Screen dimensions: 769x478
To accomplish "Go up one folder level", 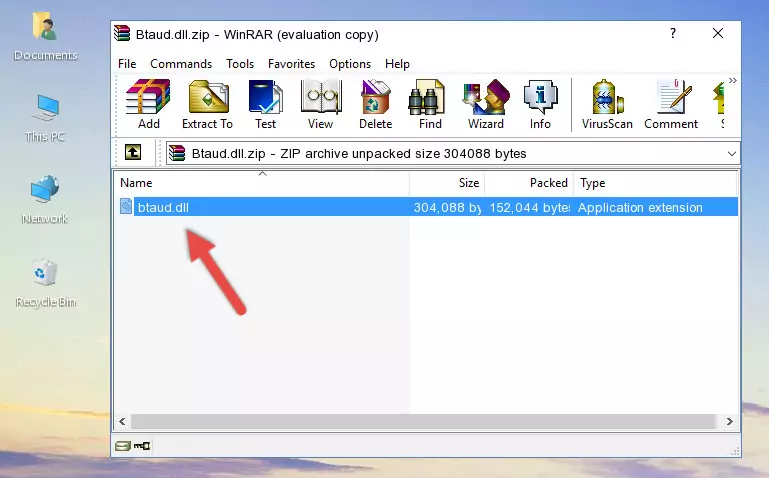I will (x=133, y=152).
